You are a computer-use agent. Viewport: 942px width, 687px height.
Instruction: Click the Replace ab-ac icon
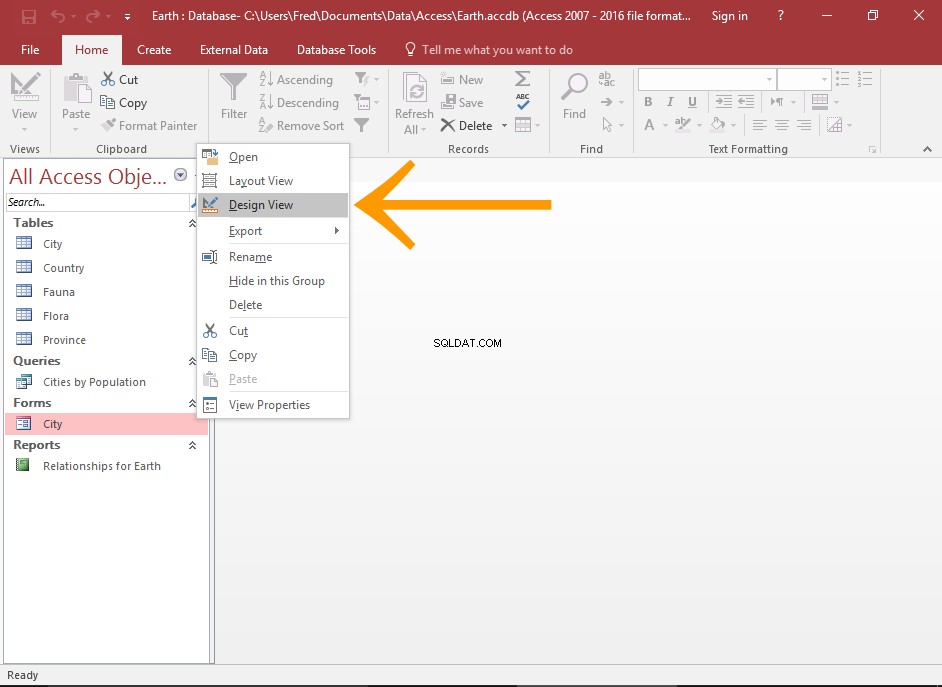tap(607, 79)
